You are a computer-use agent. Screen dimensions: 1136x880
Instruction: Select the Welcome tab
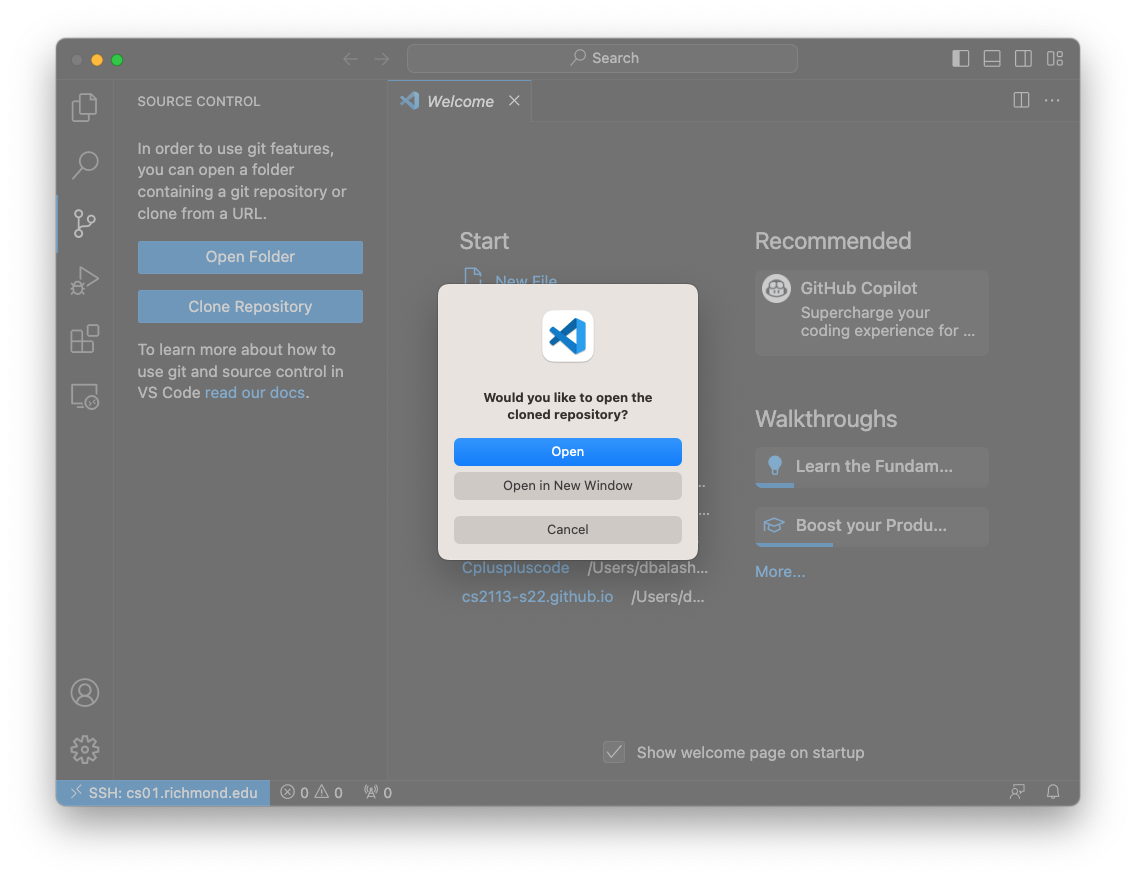pos(459,101)
